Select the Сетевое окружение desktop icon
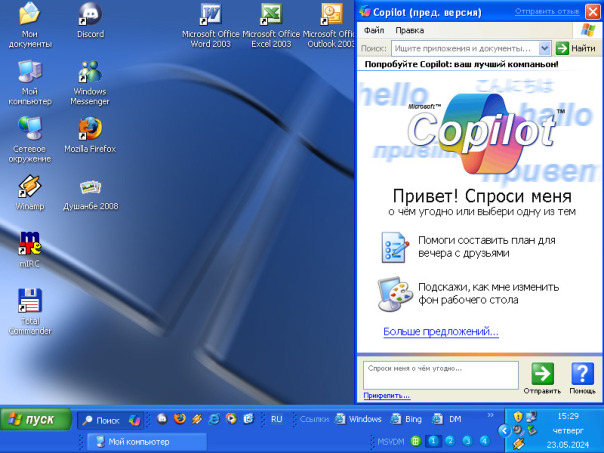 30,140
